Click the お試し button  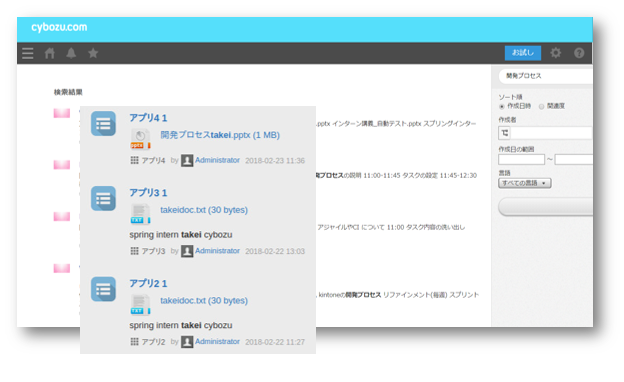click(x=523, y=53)
